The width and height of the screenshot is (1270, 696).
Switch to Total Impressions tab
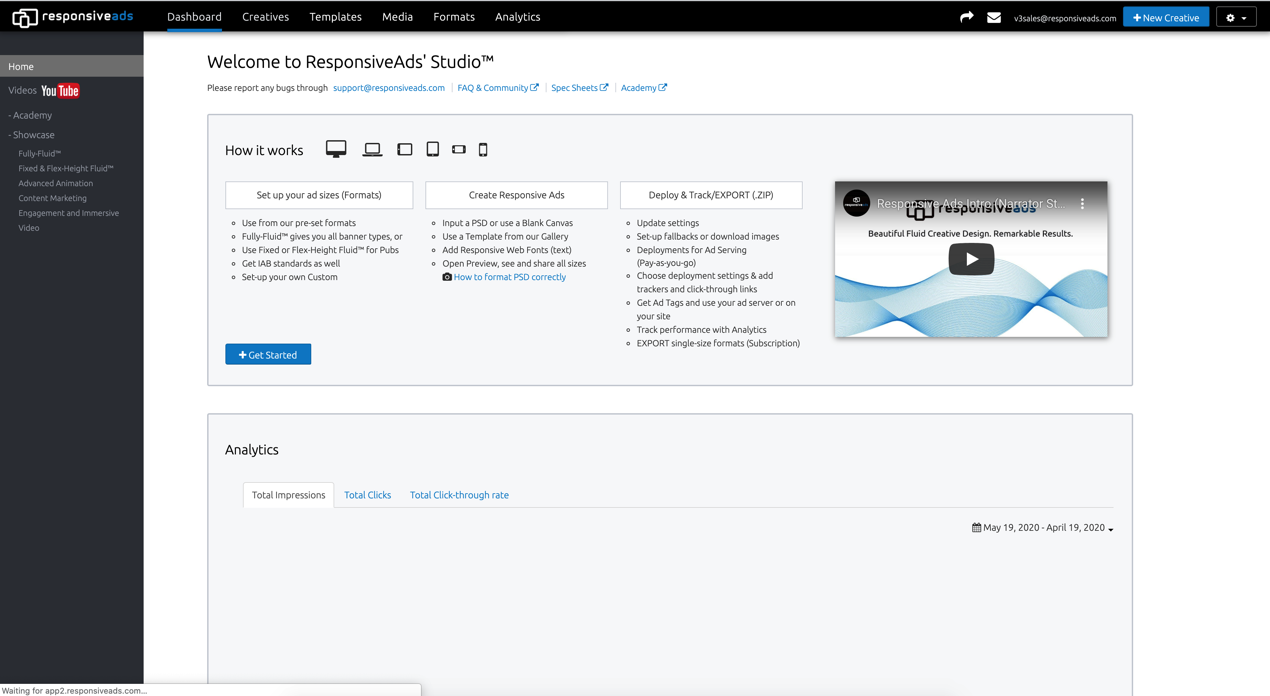point(289,495)
